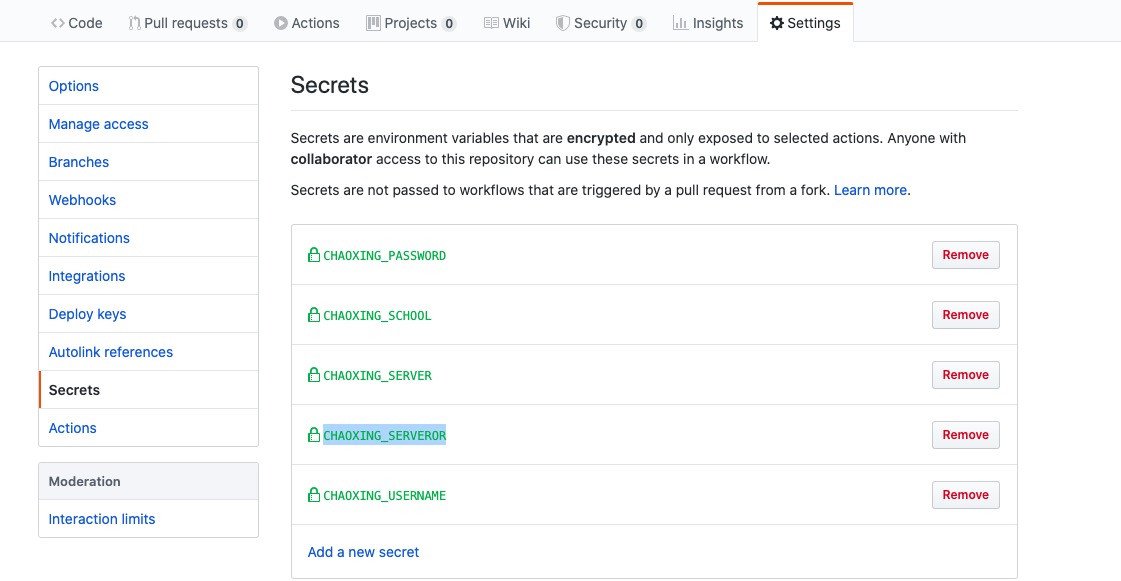Screen dimensions: 1121x581
Task: Click the Settings gear icon
Action: [x=776, y=23]
